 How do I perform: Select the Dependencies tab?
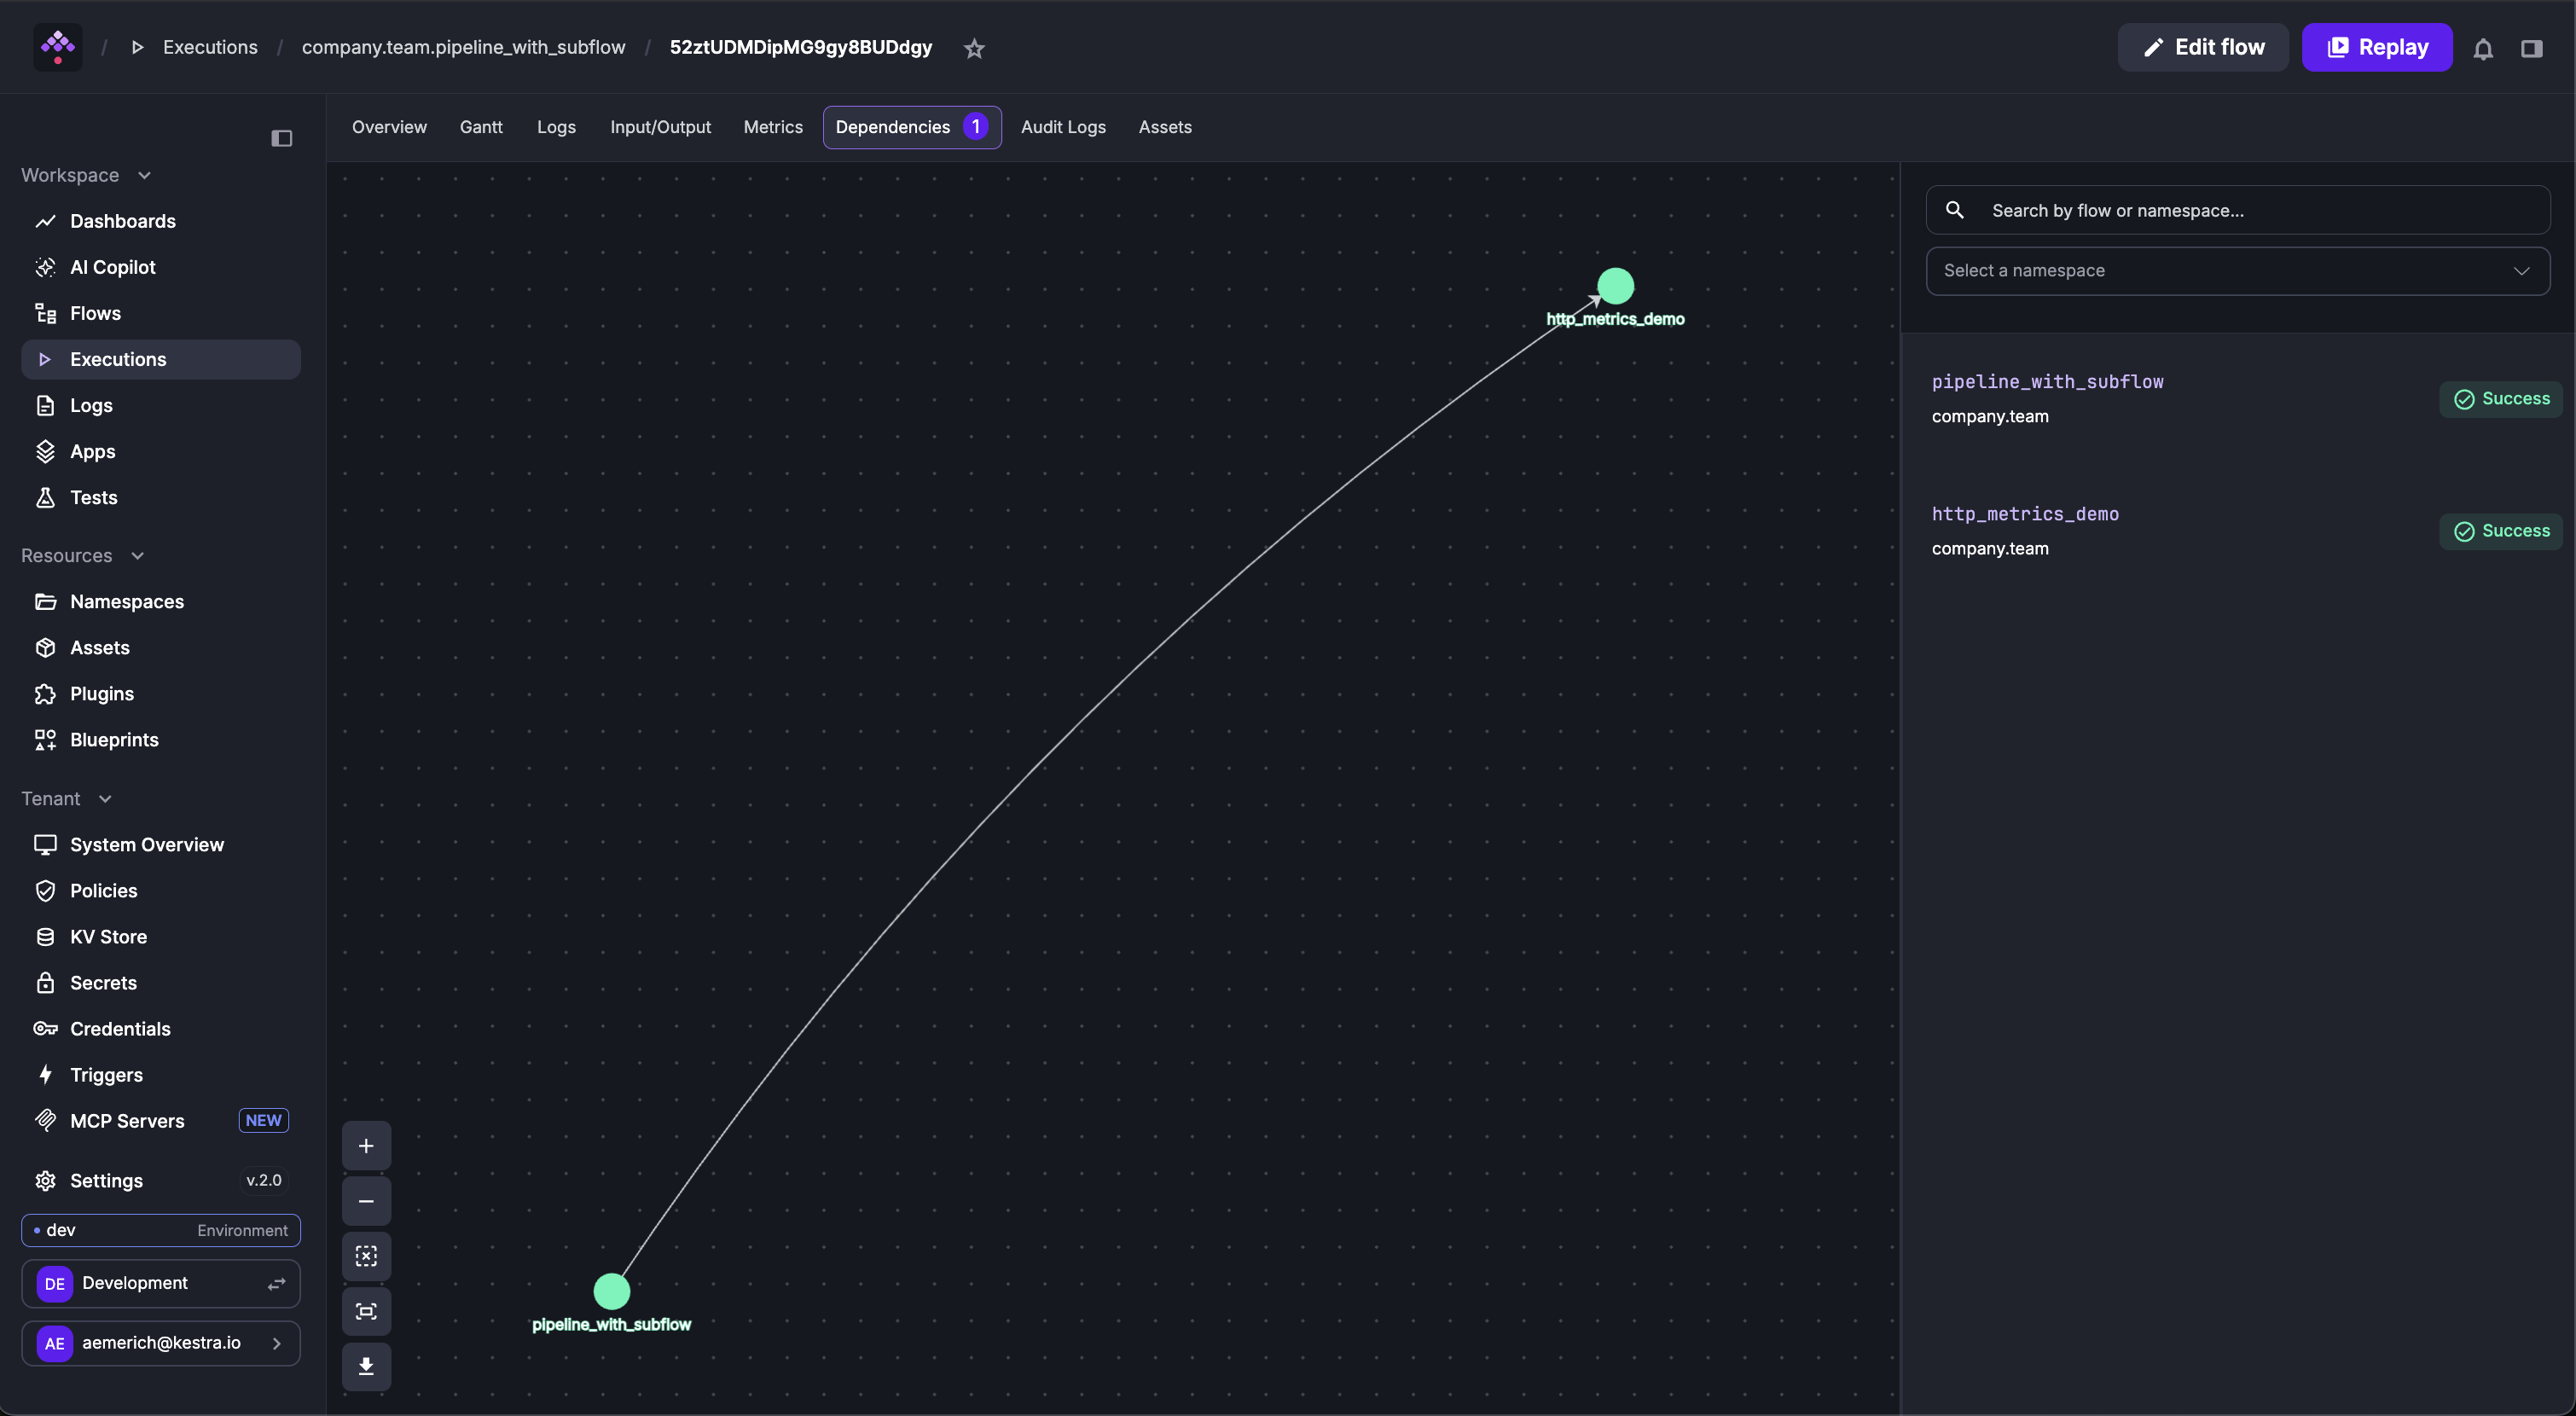(x=912, y=127)
